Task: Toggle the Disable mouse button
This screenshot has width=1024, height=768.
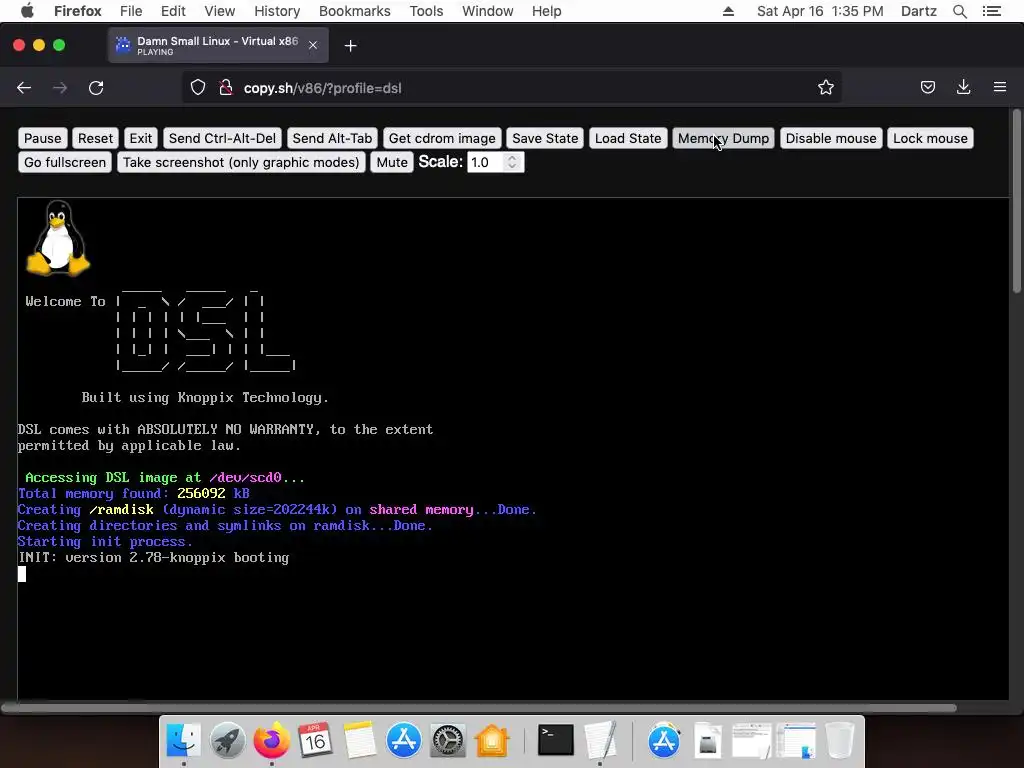Action: [x=831, y=138]
